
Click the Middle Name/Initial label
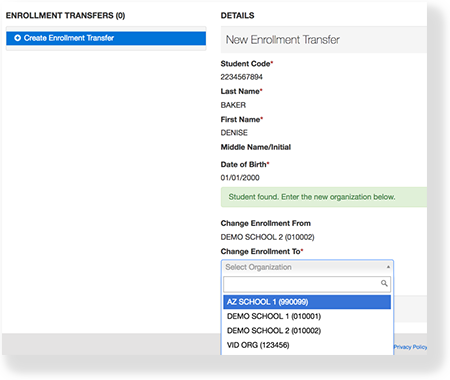point(256,147)
